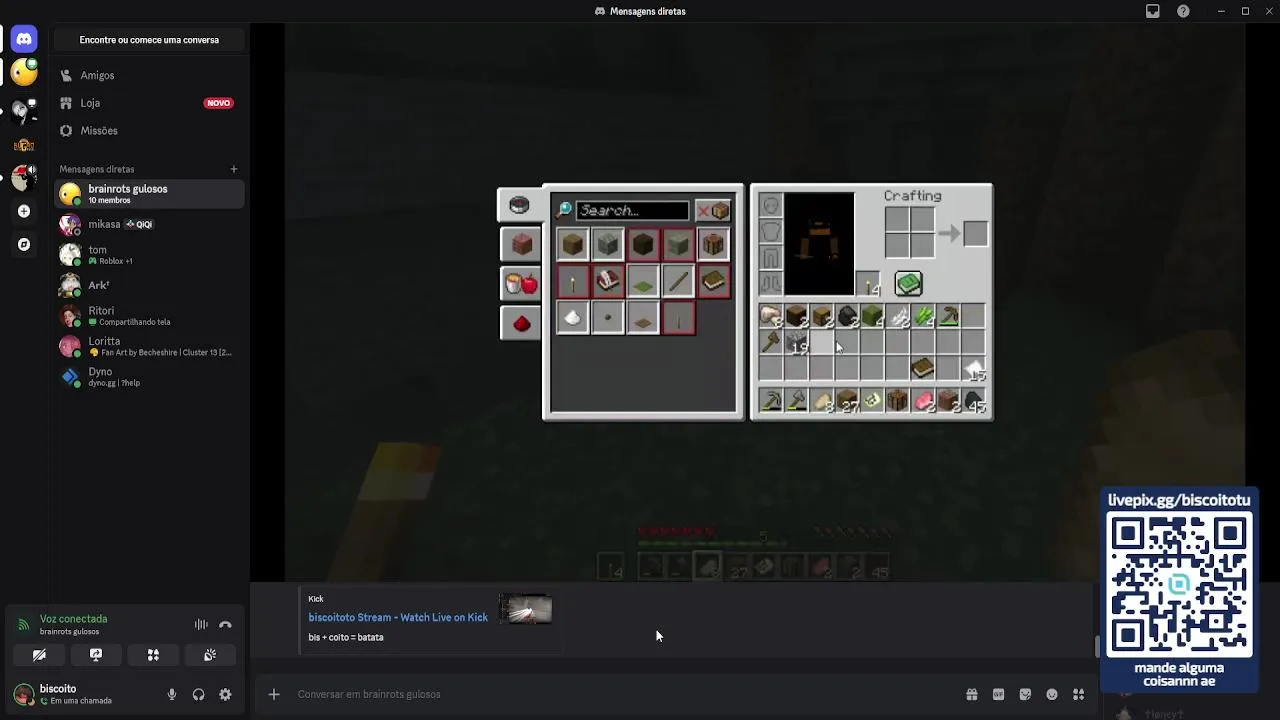Image resolution: width=1280 pixels, height=720 pixels.
Task: Click offhand slot holding torches
Action: click(869, 284)
